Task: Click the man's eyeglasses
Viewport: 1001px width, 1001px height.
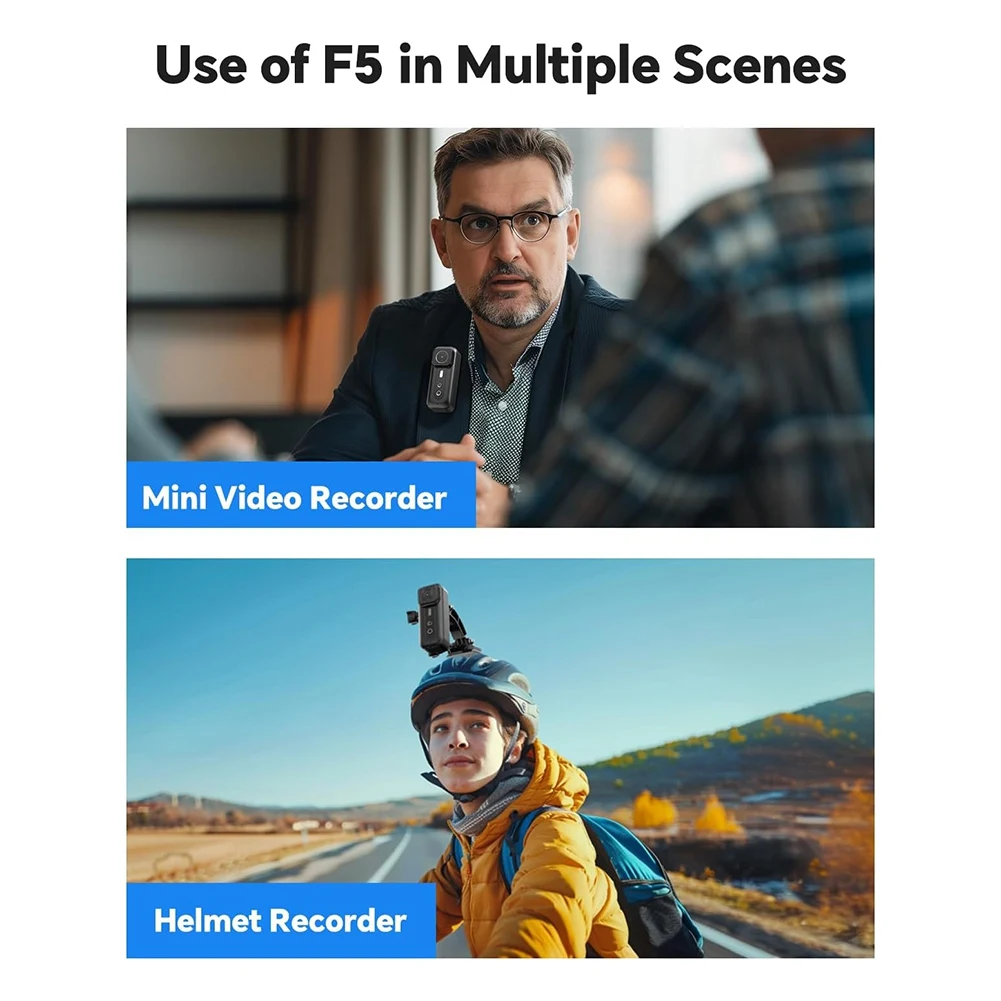Action: pyautogui.click(x=504, y=225)
